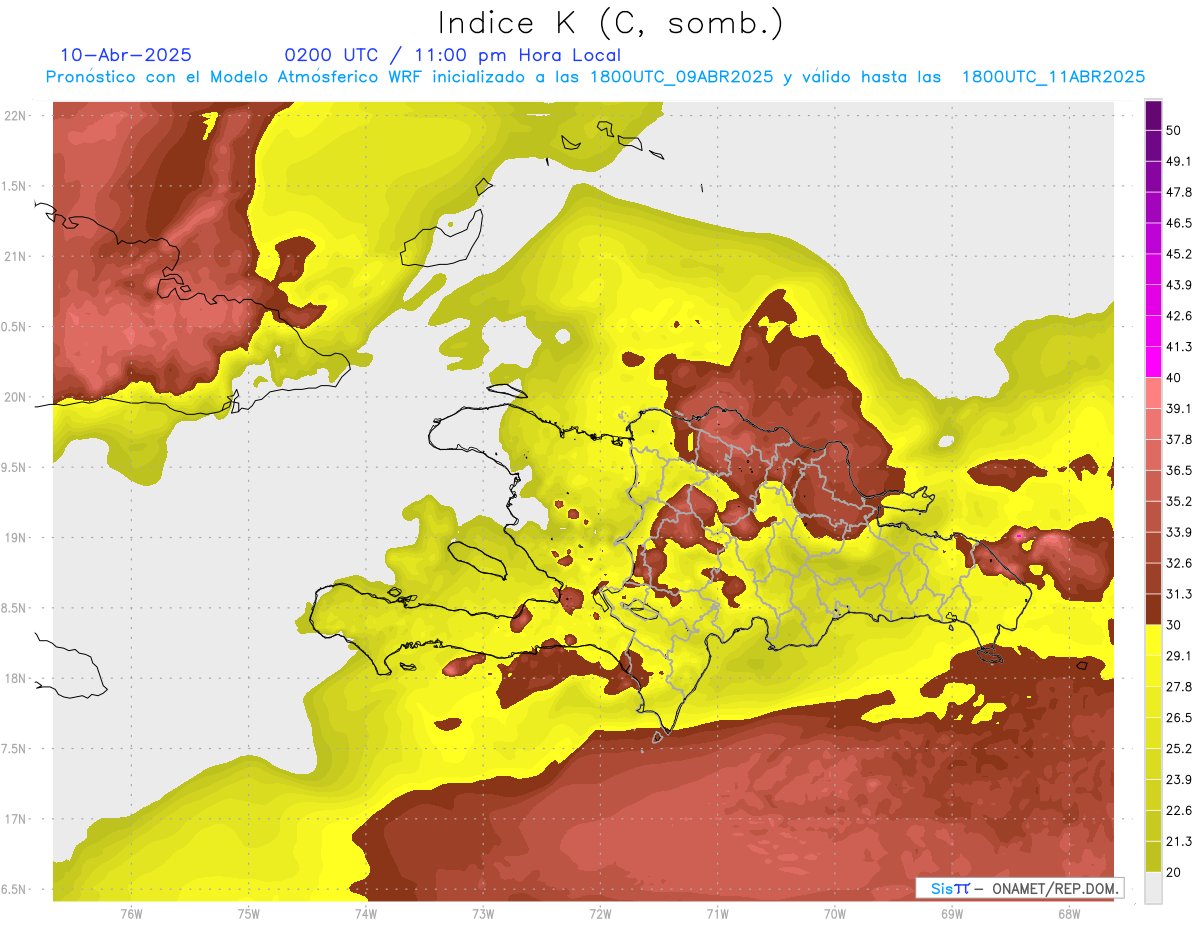Screen dimensions: 1200x927
Task: Click the '74W' longitude axis label
Action: point(365,913)
